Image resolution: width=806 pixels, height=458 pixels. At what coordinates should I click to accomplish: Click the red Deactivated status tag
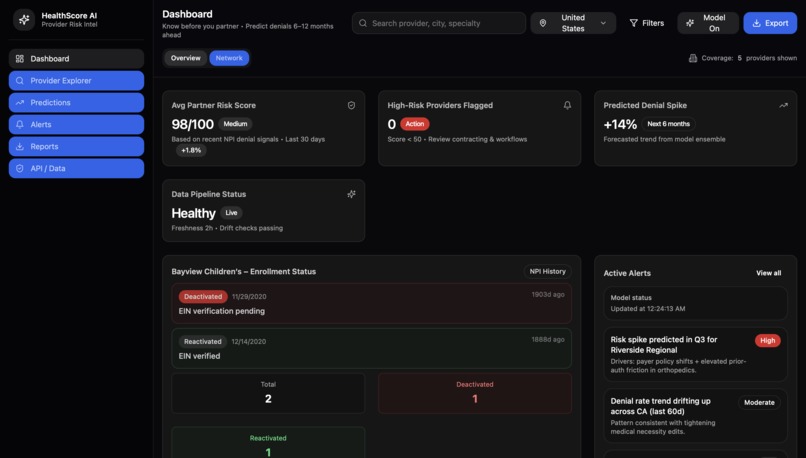click(x=203, y=297)
